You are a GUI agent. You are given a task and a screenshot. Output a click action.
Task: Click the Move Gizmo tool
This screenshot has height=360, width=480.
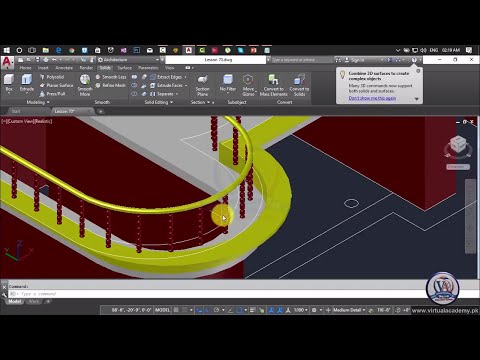pyautogui.click(x=248, y=85)
